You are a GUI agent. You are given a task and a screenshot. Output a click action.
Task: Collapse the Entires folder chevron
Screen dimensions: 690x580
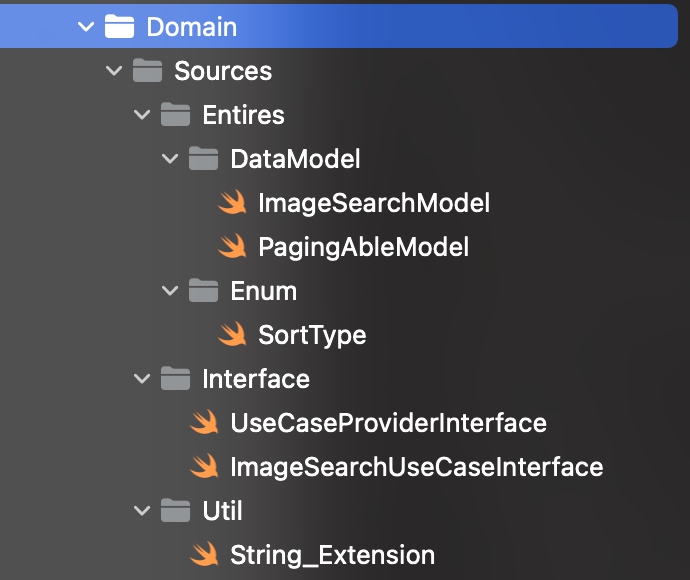pyautogui.click(x=142, y=115)
